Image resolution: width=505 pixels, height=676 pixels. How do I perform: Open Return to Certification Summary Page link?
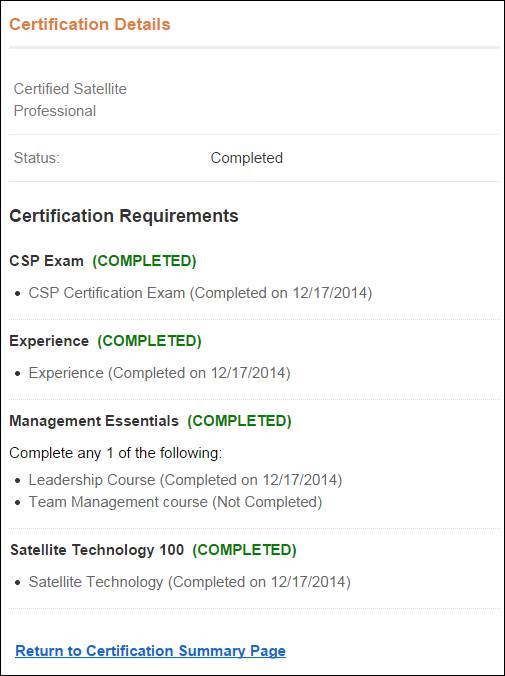pyautogui.click(x=151, y=651)
